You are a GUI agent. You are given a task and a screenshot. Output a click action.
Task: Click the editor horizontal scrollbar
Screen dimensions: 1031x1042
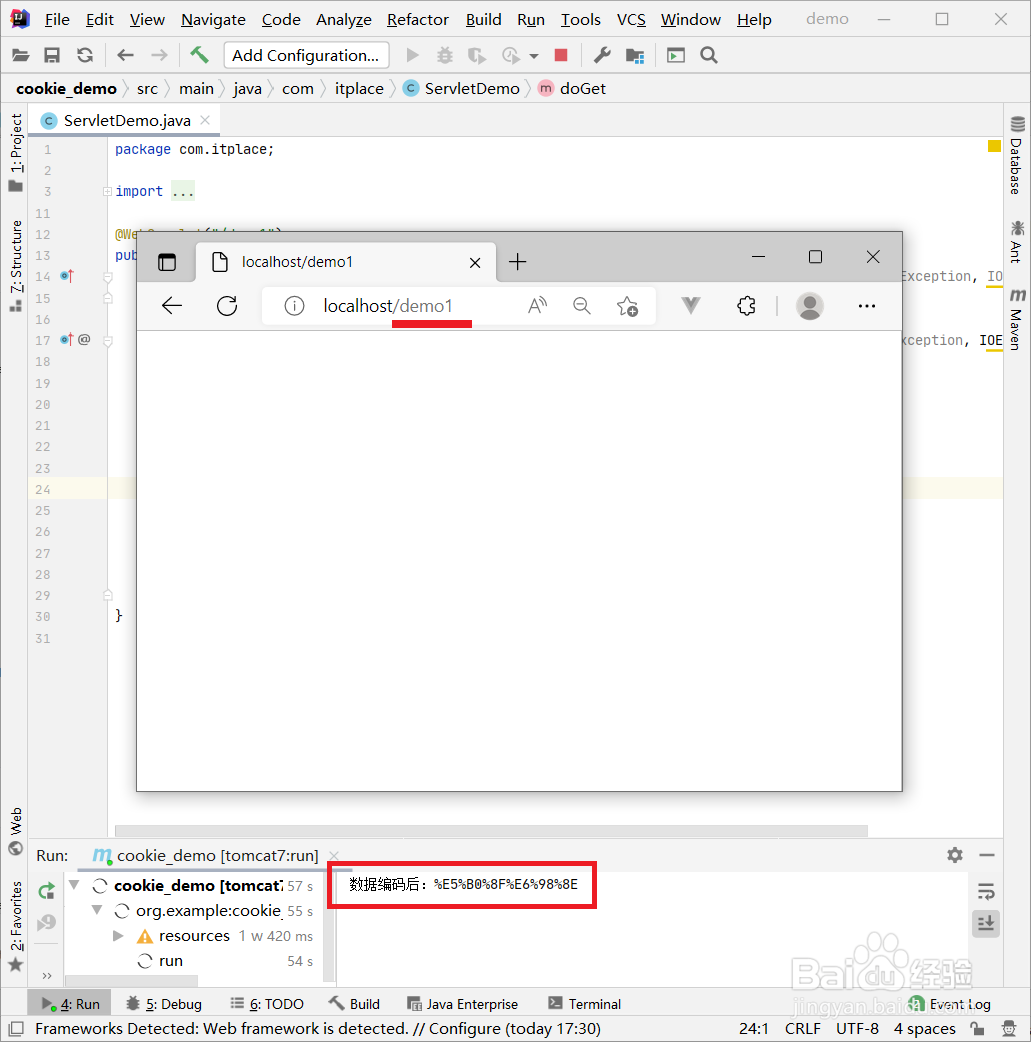[x=491, y=831]
